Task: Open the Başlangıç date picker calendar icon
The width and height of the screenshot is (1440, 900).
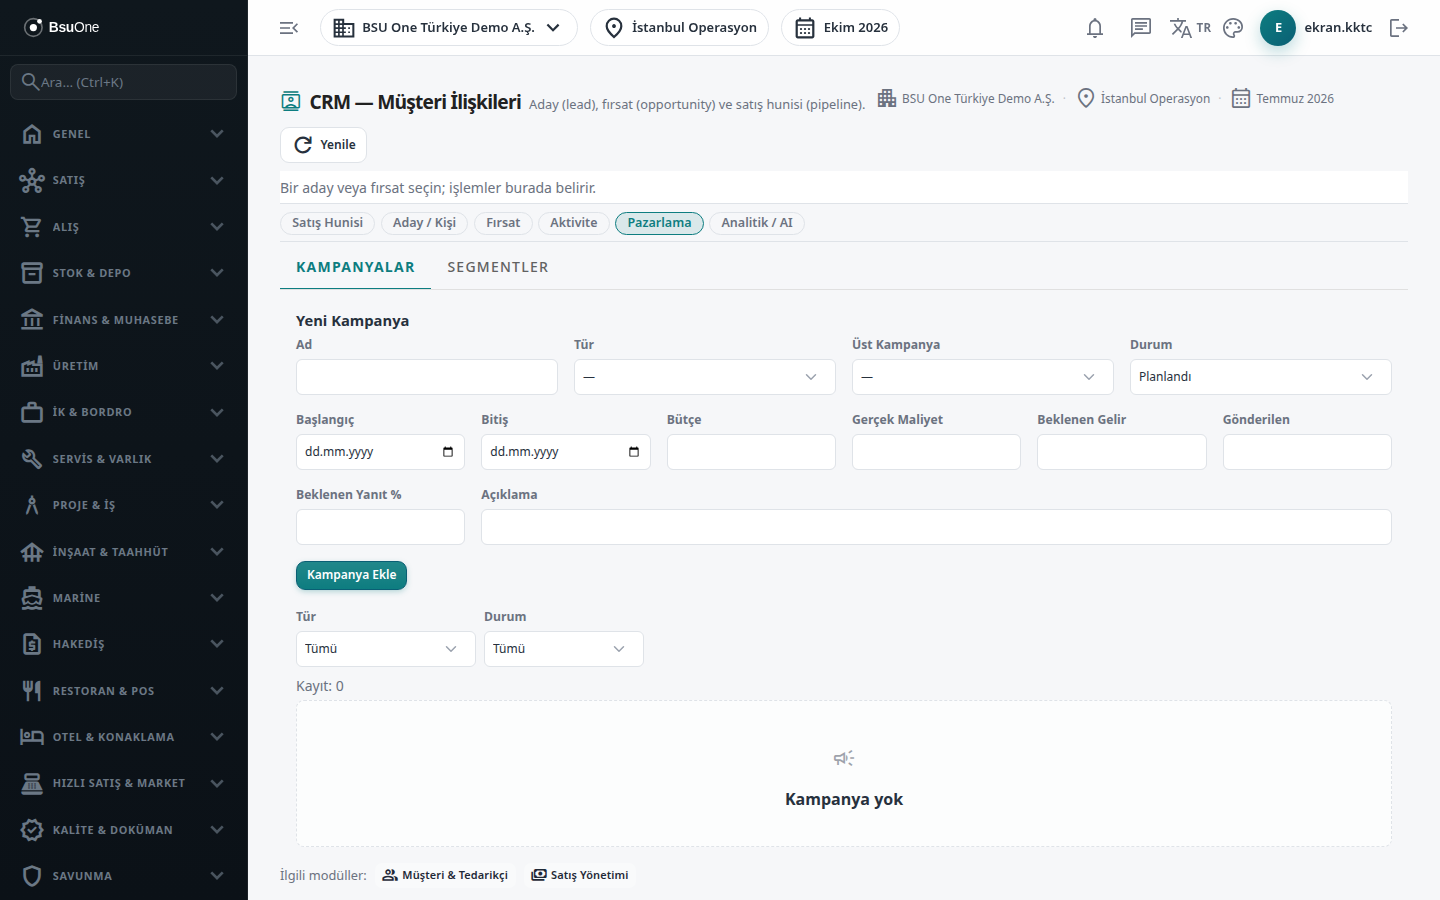Action: [448, 452]
